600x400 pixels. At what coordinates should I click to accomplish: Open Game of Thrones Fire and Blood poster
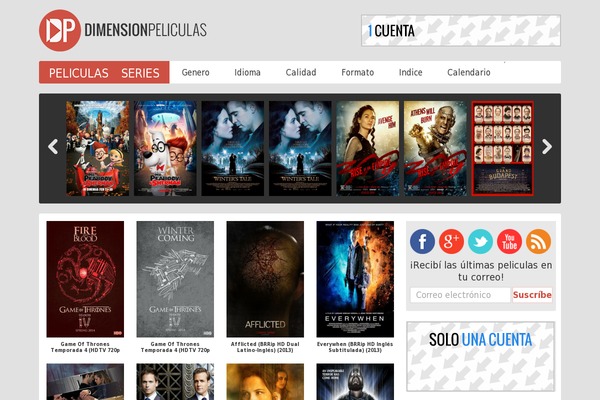85,279
